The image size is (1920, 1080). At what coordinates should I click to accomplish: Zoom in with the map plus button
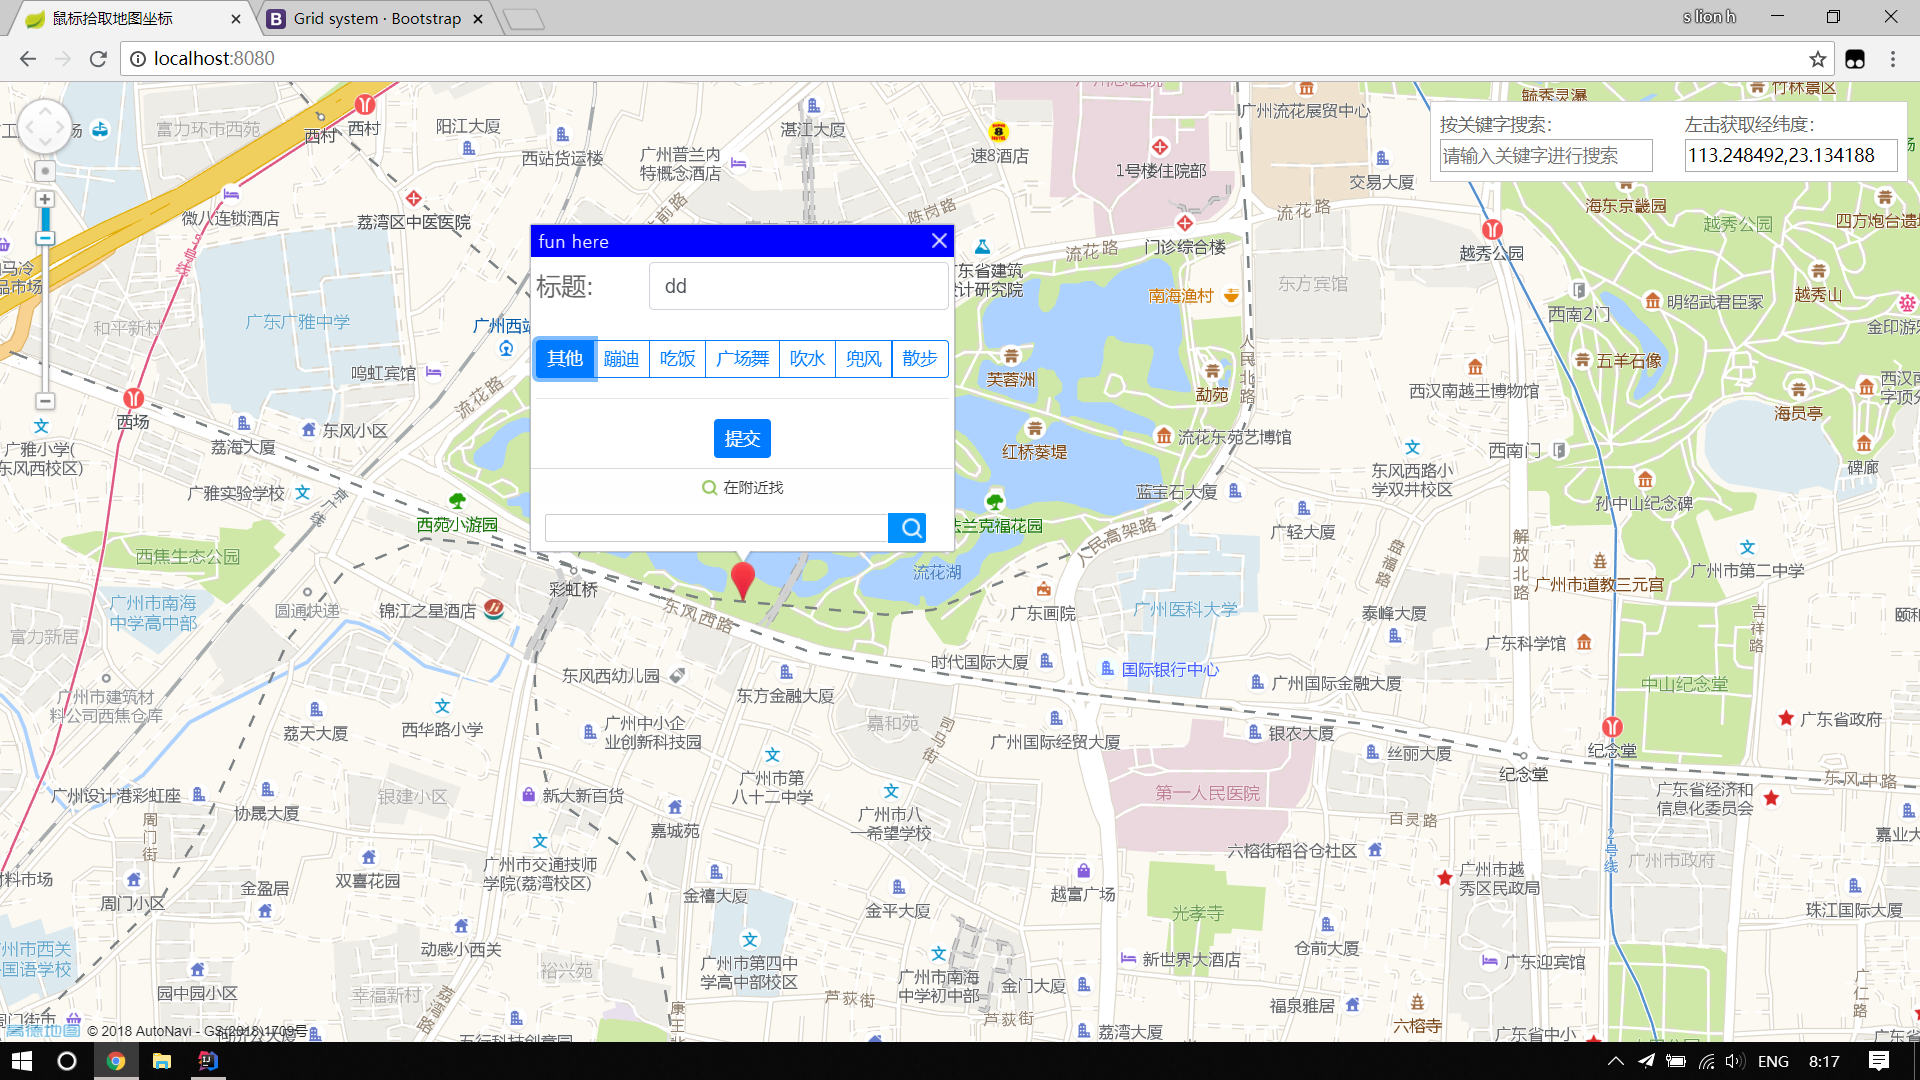point(45,199)
